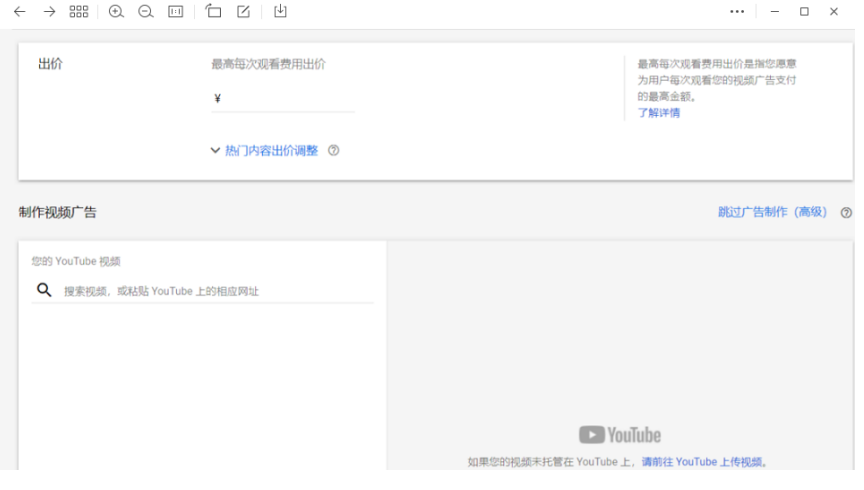This screenshot has width=864, height=490.
Task: Open help icon next to 跳过广告制作
Action: pos(846,213)
